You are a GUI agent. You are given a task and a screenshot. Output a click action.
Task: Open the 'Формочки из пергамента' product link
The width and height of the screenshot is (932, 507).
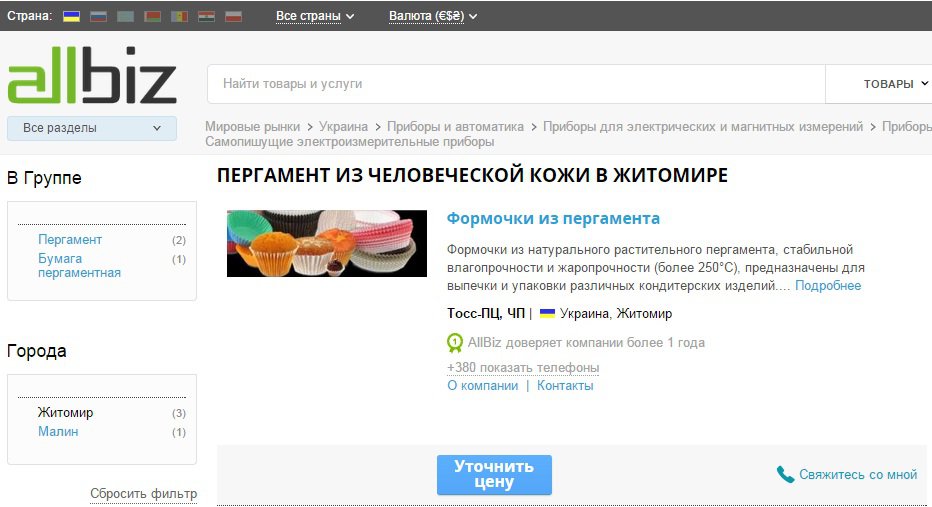click(553, 218)
